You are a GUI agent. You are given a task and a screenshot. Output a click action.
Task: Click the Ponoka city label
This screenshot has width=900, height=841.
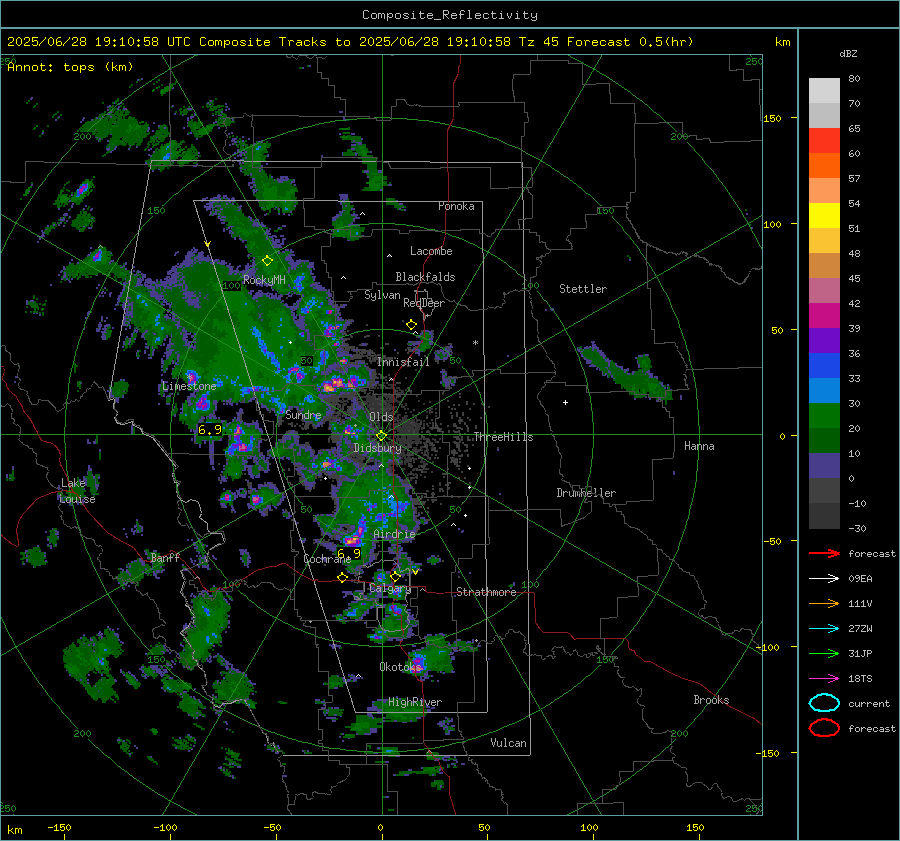[x=456, y=206]
